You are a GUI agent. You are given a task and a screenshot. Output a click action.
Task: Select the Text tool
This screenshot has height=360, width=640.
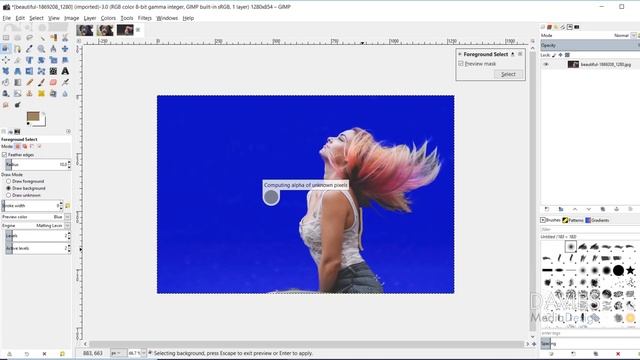pos(65,71)
